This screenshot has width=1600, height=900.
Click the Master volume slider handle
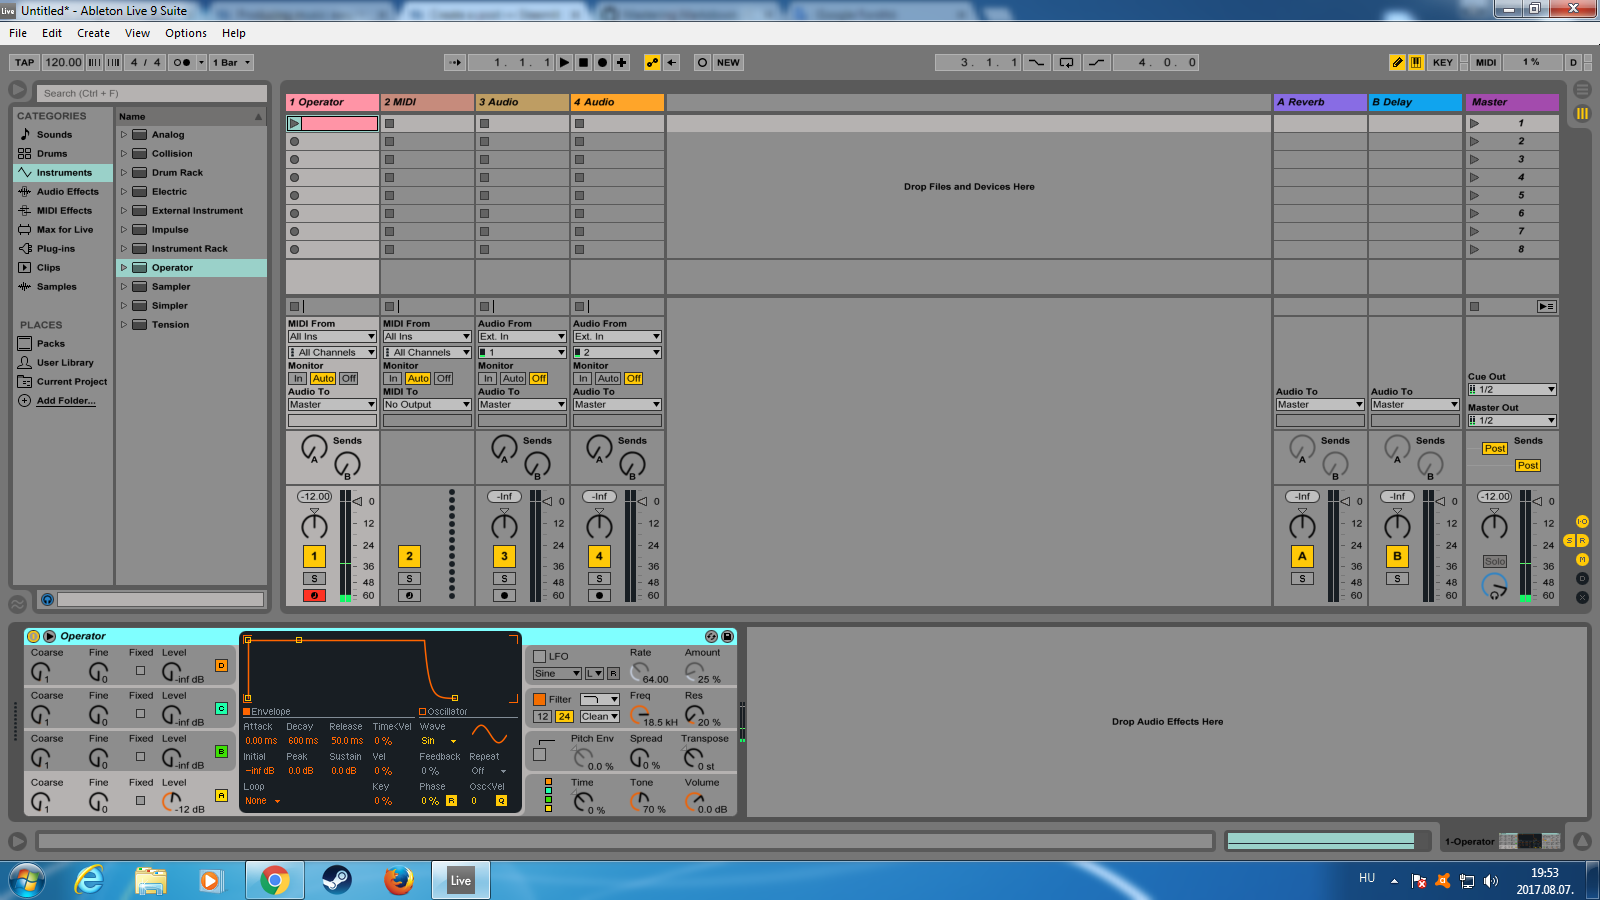click(x=1539, y=501)
